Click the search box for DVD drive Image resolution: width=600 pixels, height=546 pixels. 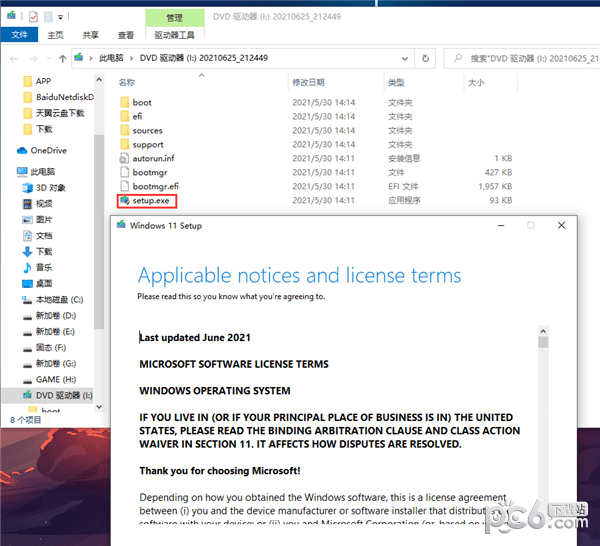pyautogui.click(x=522, y=59)
